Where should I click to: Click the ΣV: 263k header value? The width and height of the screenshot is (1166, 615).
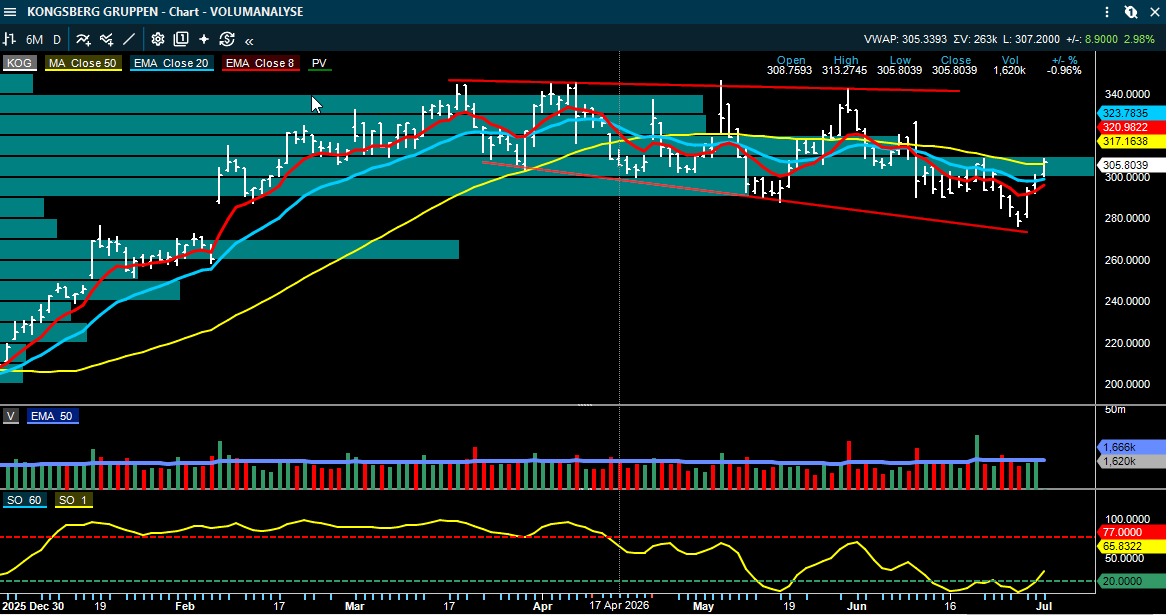tap(975, 39)
